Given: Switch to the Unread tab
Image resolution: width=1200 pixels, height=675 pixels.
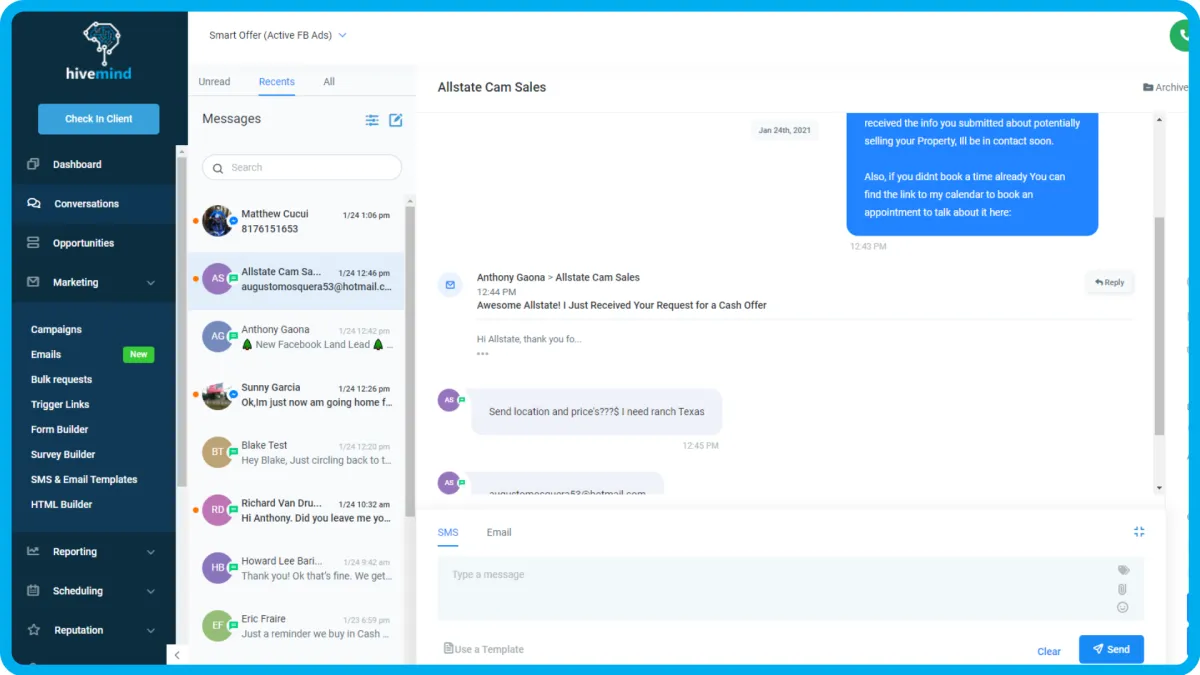Looking at the screenshot, I should tap(214, 82).
